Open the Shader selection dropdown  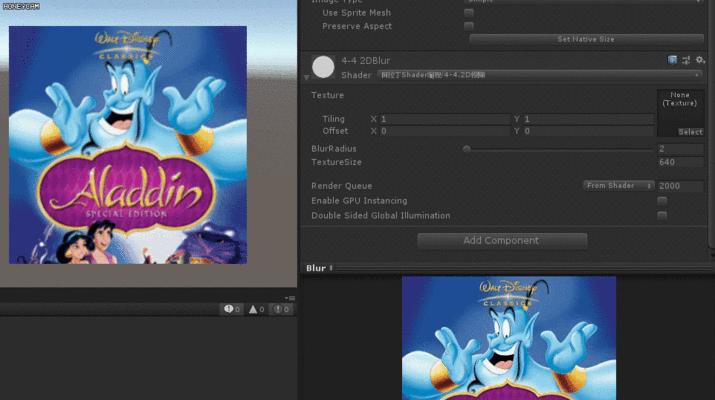[x=540, y=75]
